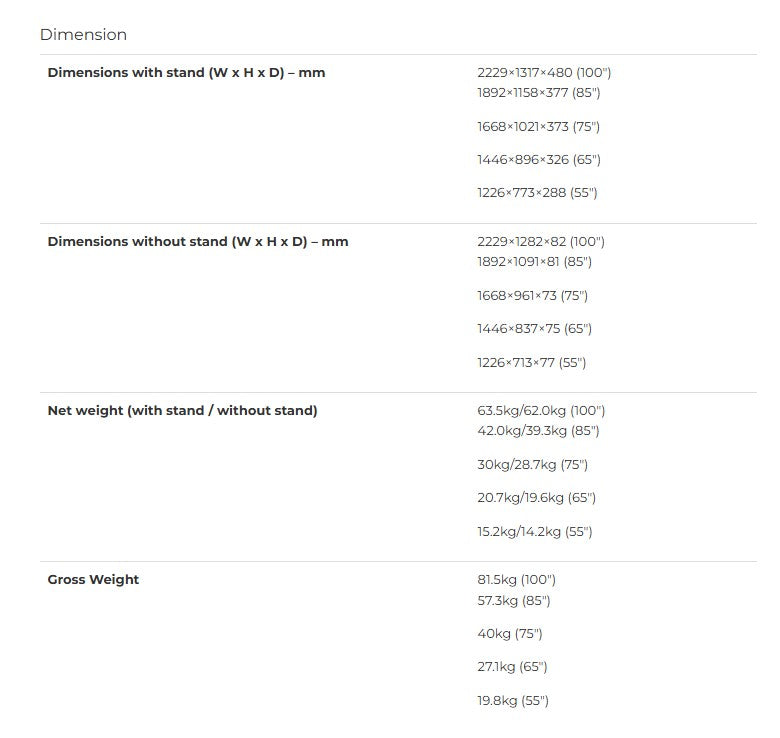This screenshot has height=738, width=780.
Task: Select the 15.2kg/14.2kg net weight entry
Action: [535, 532]
